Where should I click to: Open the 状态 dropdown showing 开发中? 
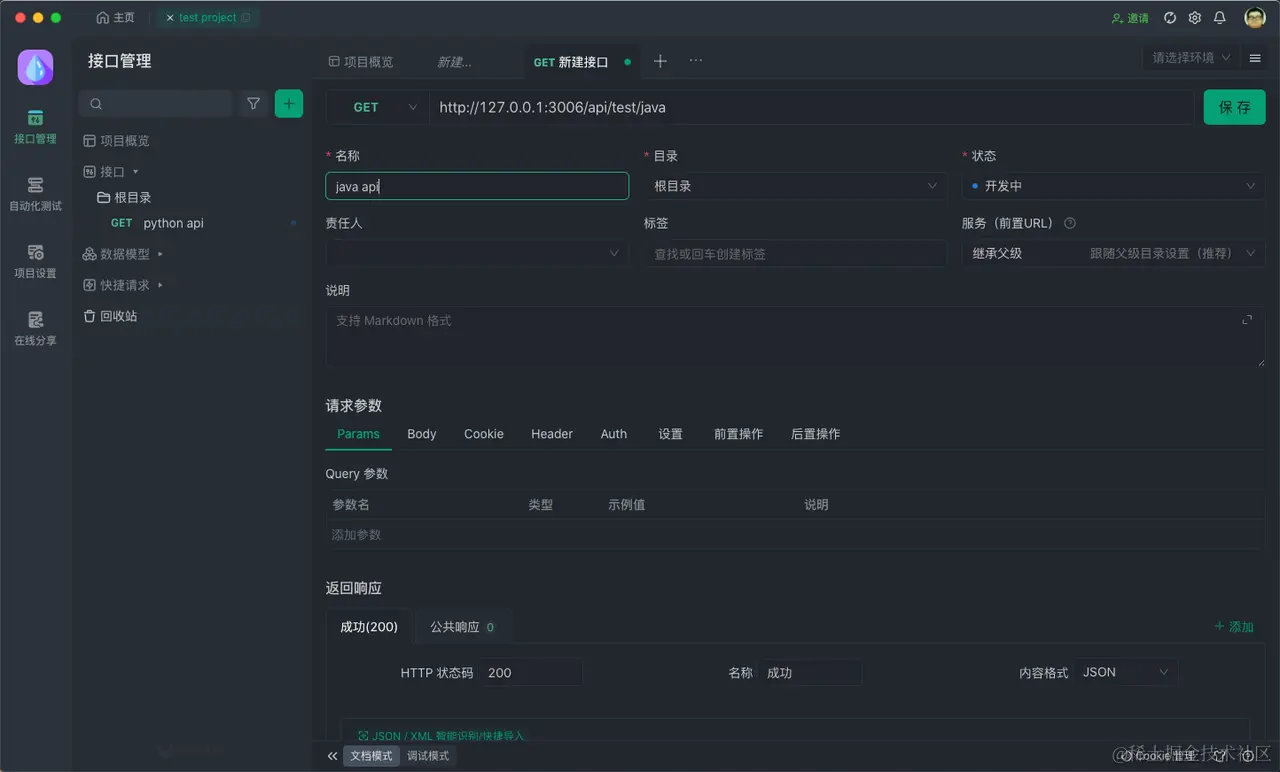(x=1113, y=186)
